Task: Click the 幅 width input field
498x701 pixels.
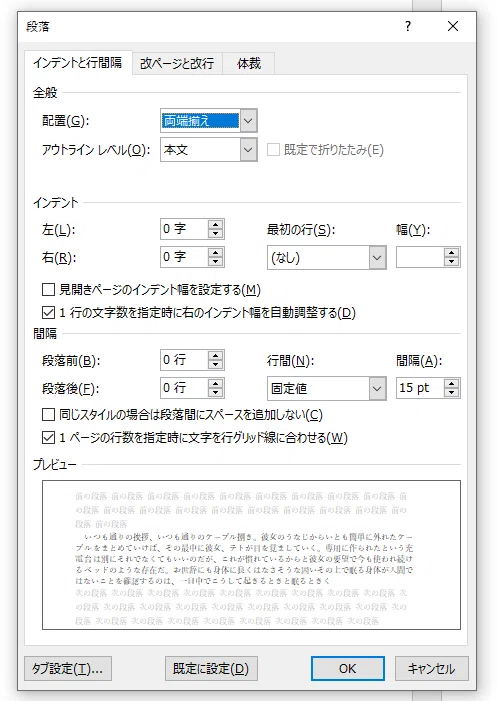Action: pyautogui.click(x=420, y=257)
